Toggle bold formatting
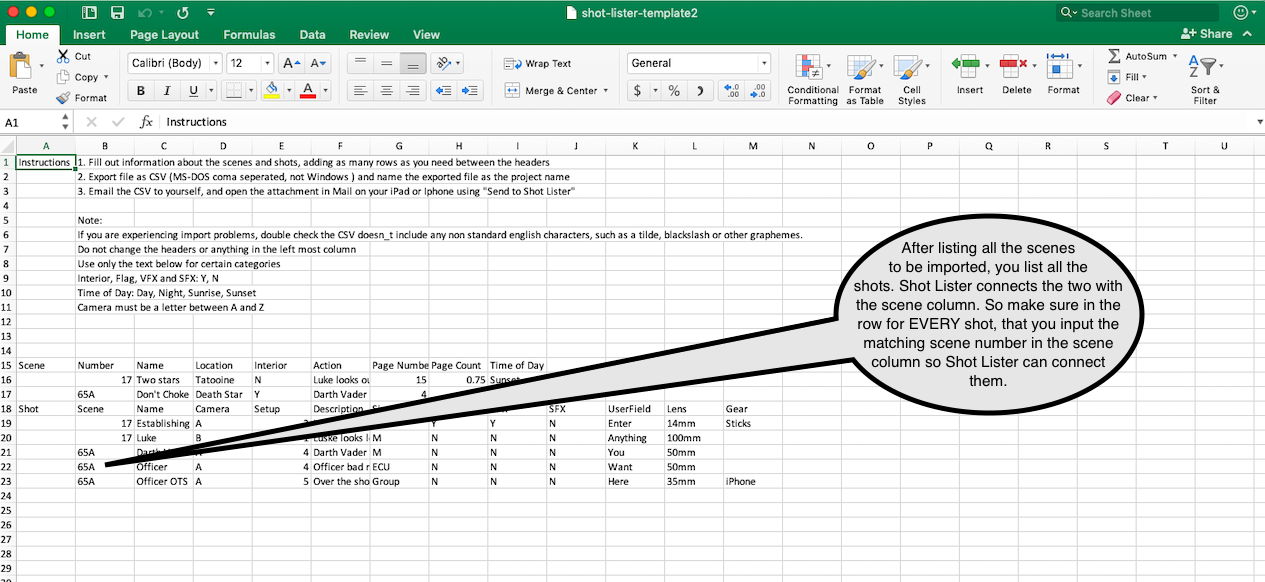The height and width of the screenshot is (582, 1265). point(140,89)
